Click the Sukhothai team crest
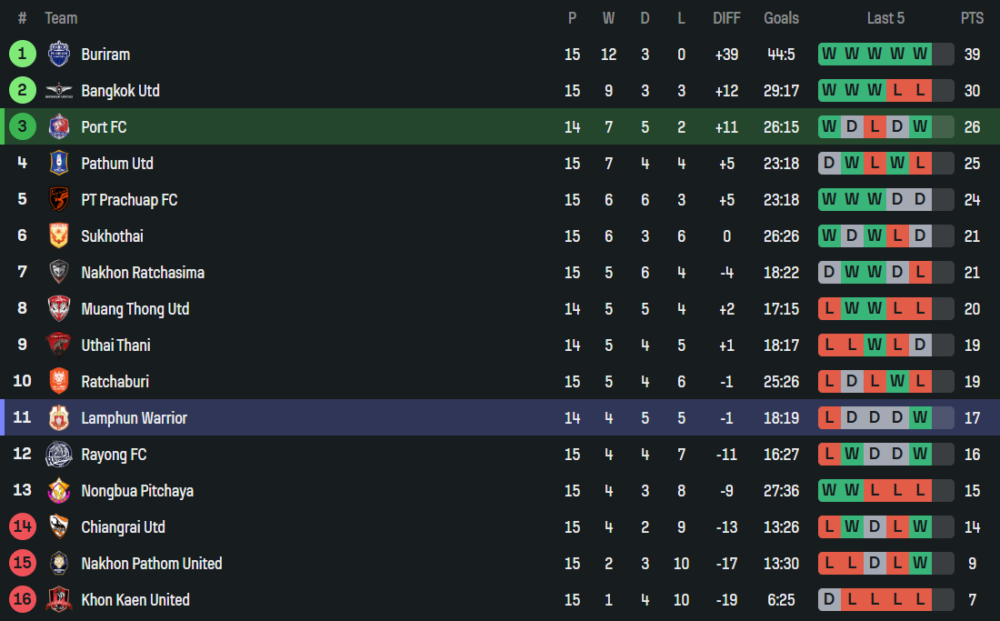The width and height of the screenshot is (1000, 621). pos(59,236)
